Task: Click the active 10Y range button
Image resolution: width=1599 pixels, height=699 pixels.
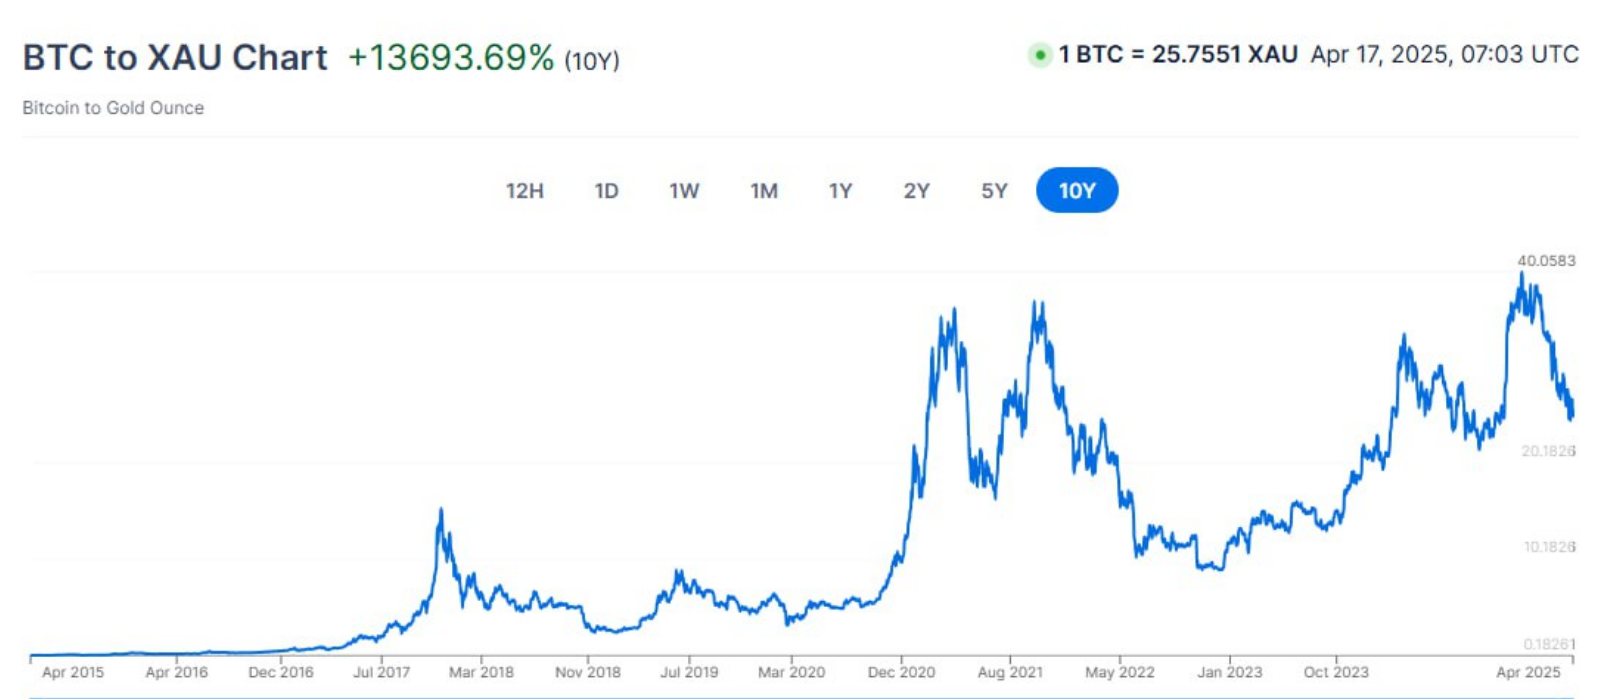Action: (1077, 191)
